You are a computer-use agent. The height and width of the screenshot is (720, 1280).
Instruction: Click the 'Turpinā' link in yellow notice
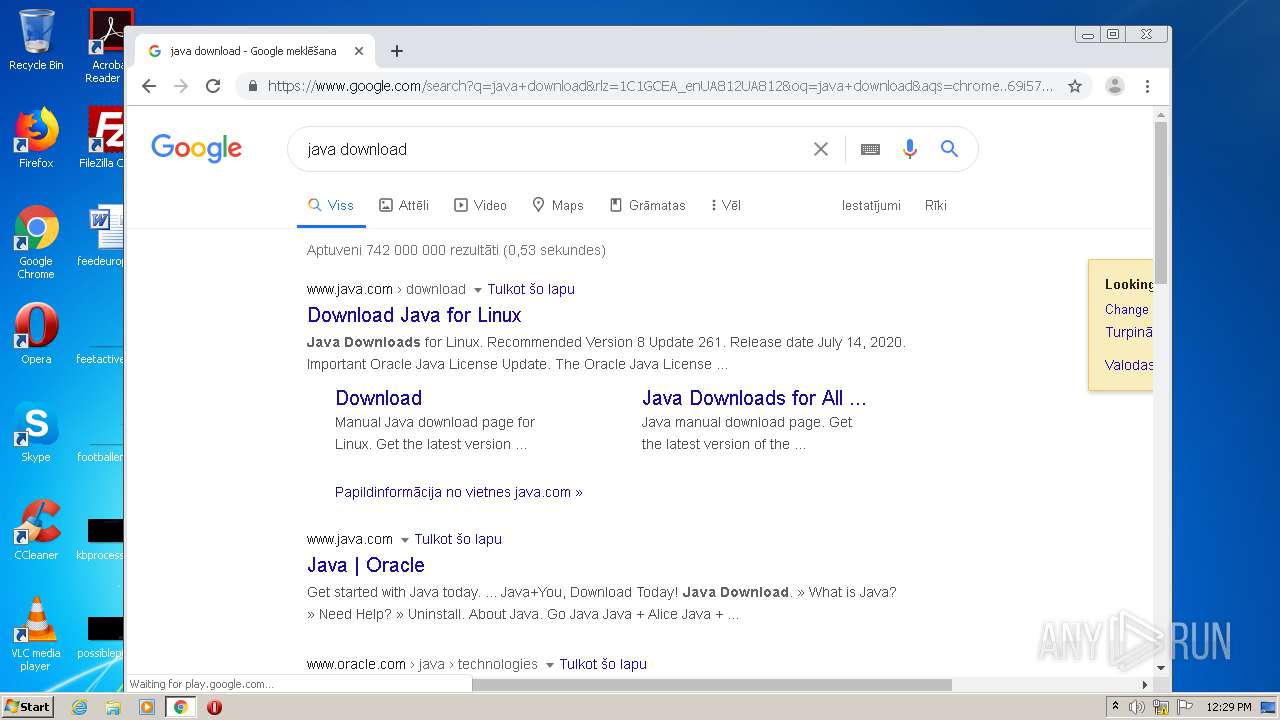1129,333
